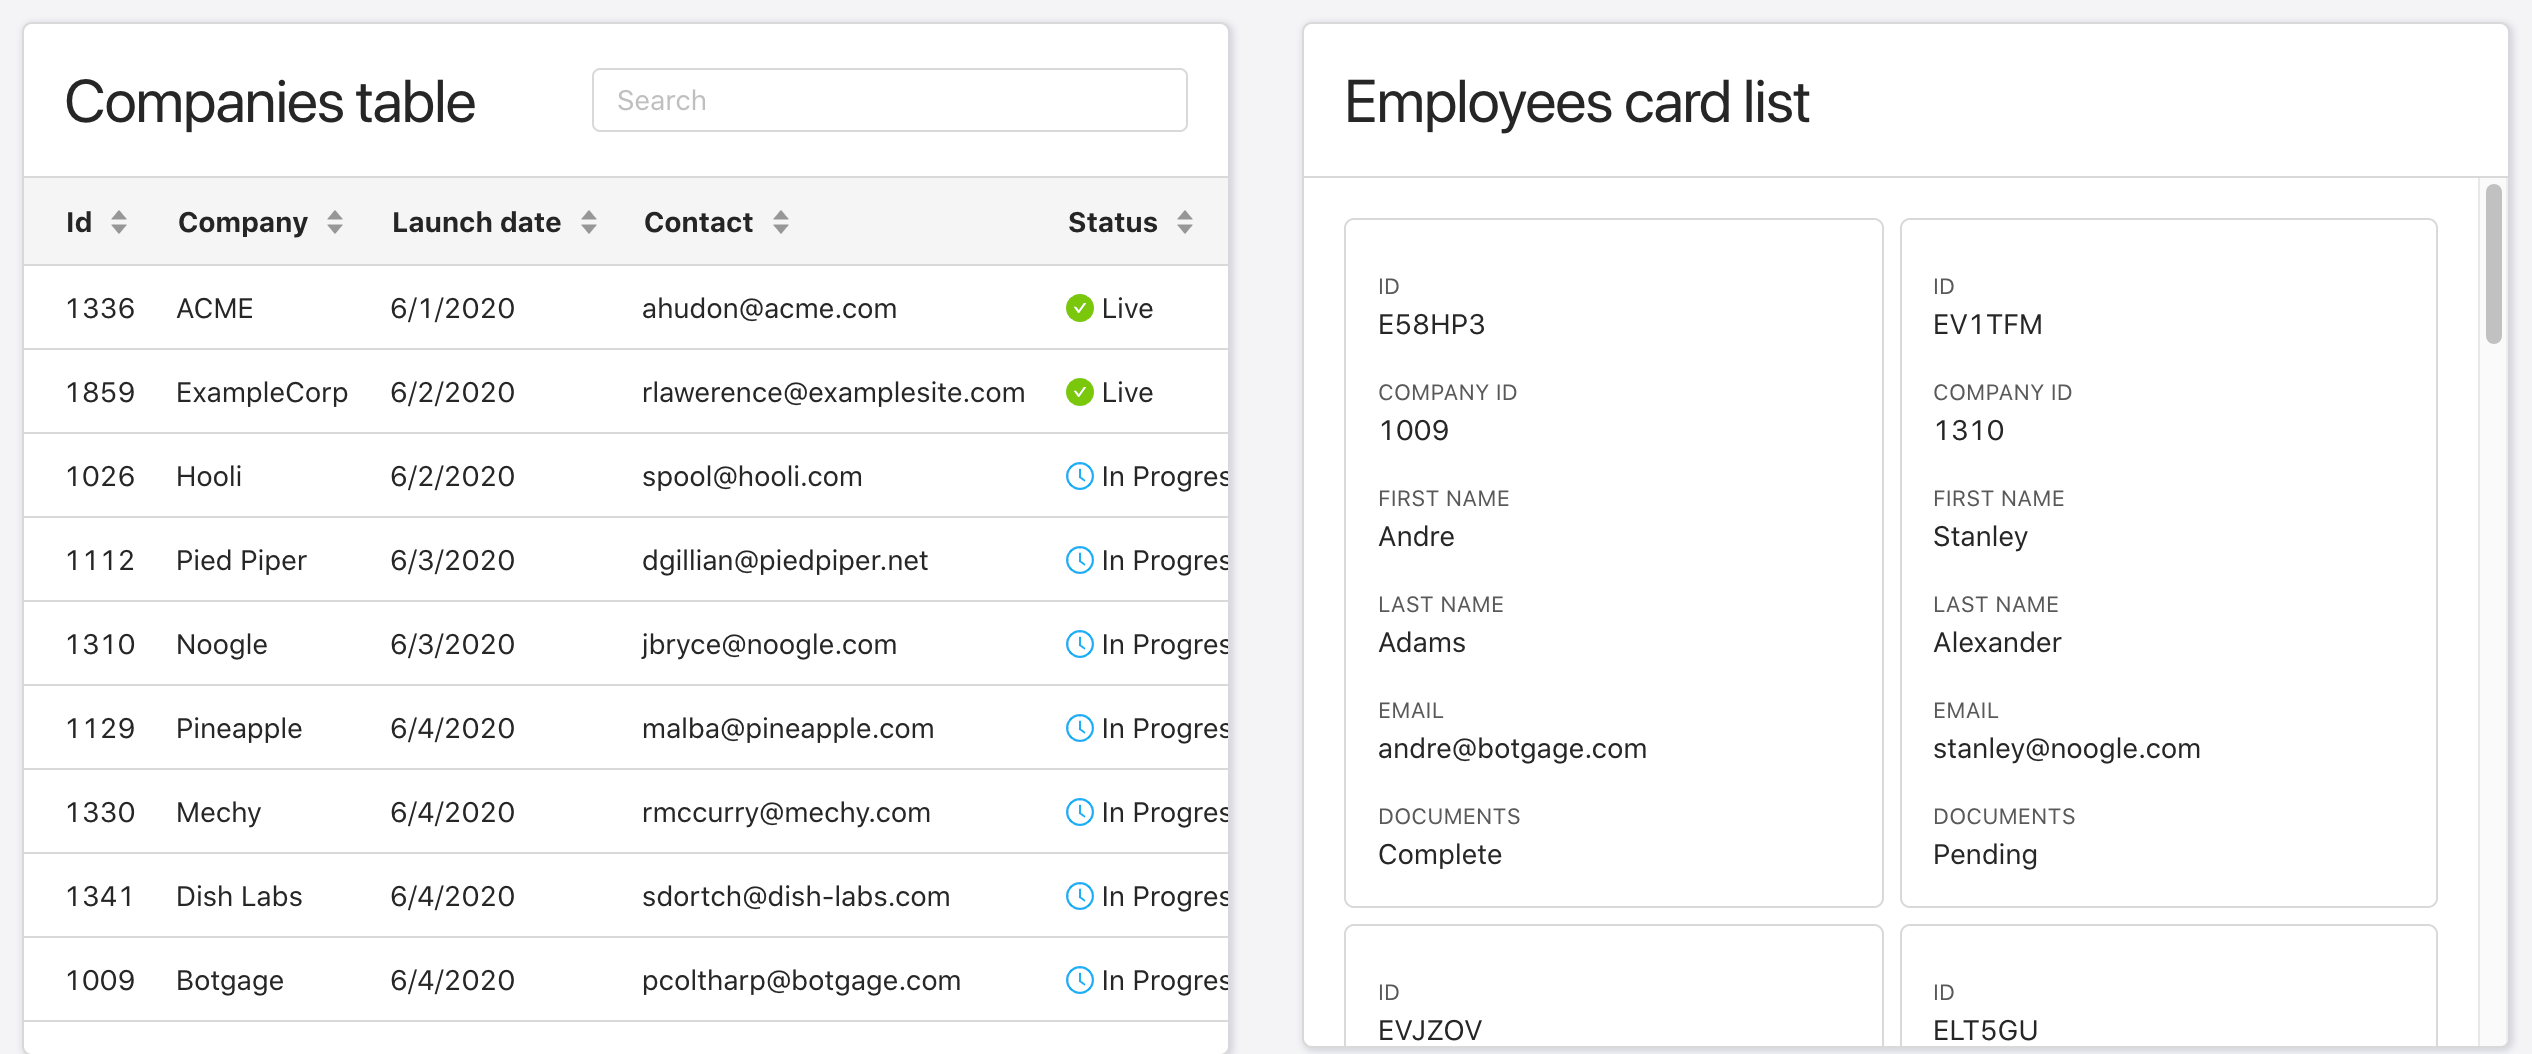Click the In Progress clock icon for Mechy
The height and width of the screenshot is (1054, 2532).
coord(1079,812)
